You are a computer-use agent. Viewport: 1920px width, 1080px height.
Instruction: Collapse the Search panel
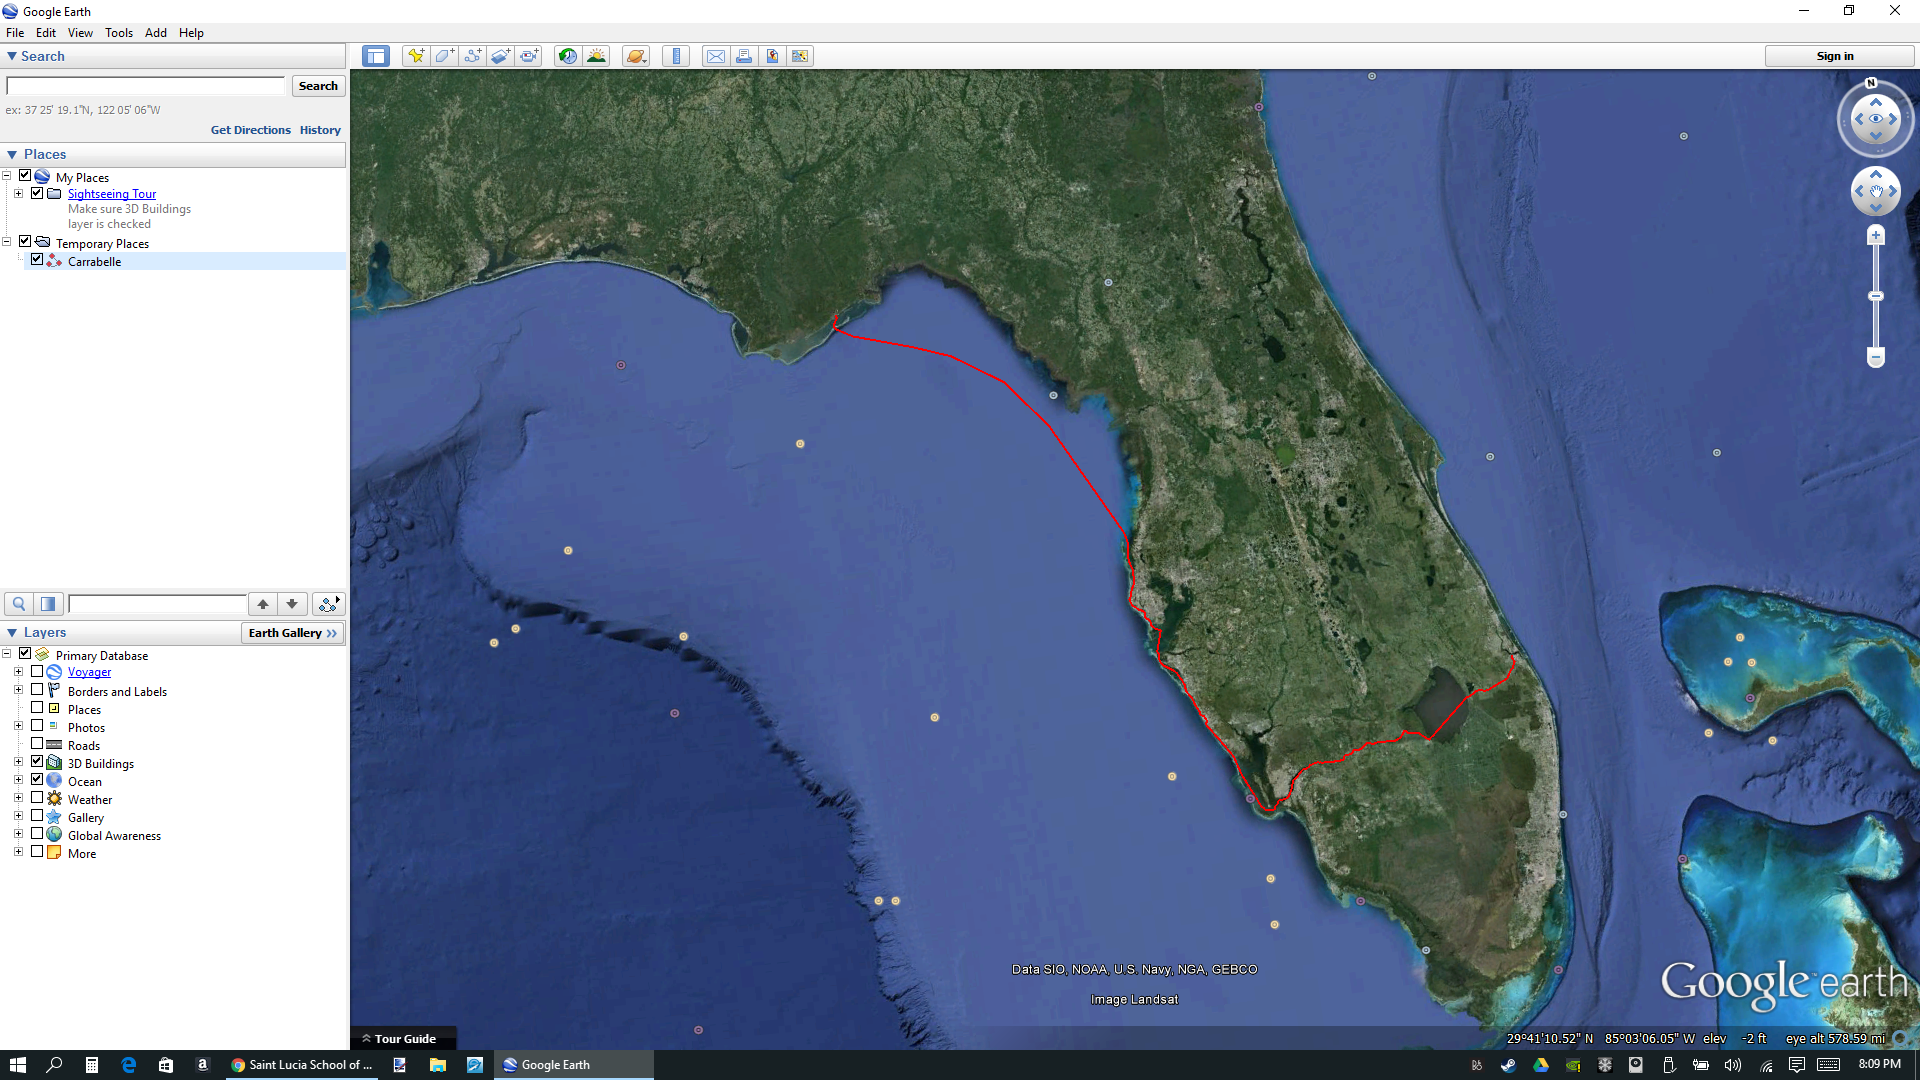[x=12, y=56]
